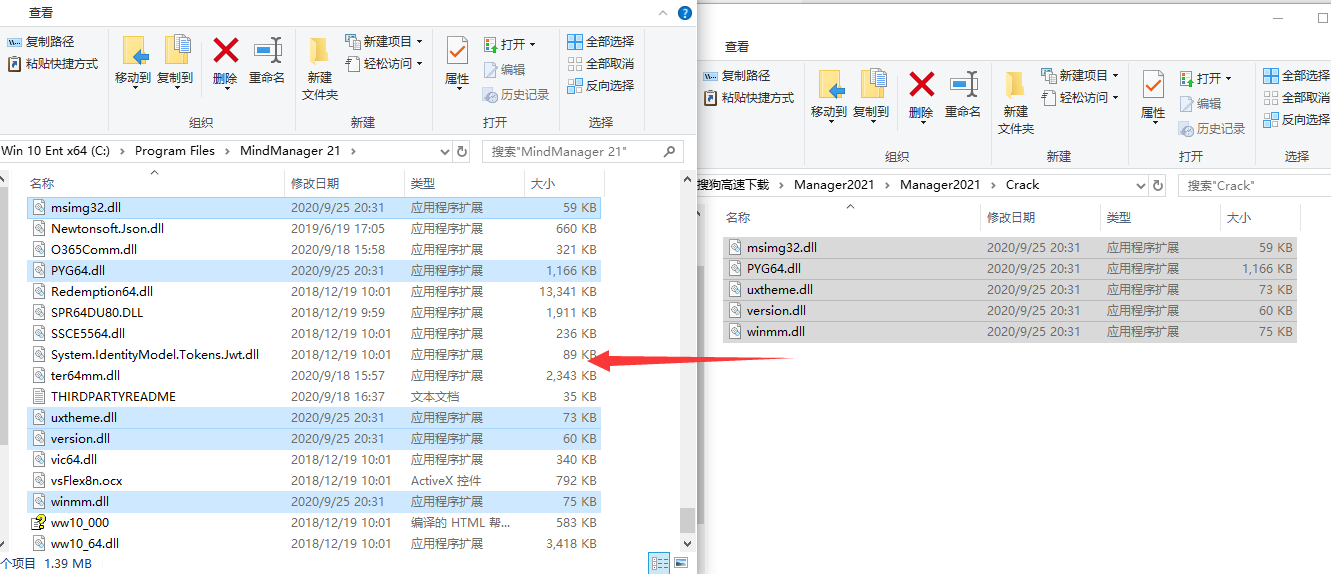Open the blue help question mark icon
1331x574 pixels.
click(x=685, y=13)
